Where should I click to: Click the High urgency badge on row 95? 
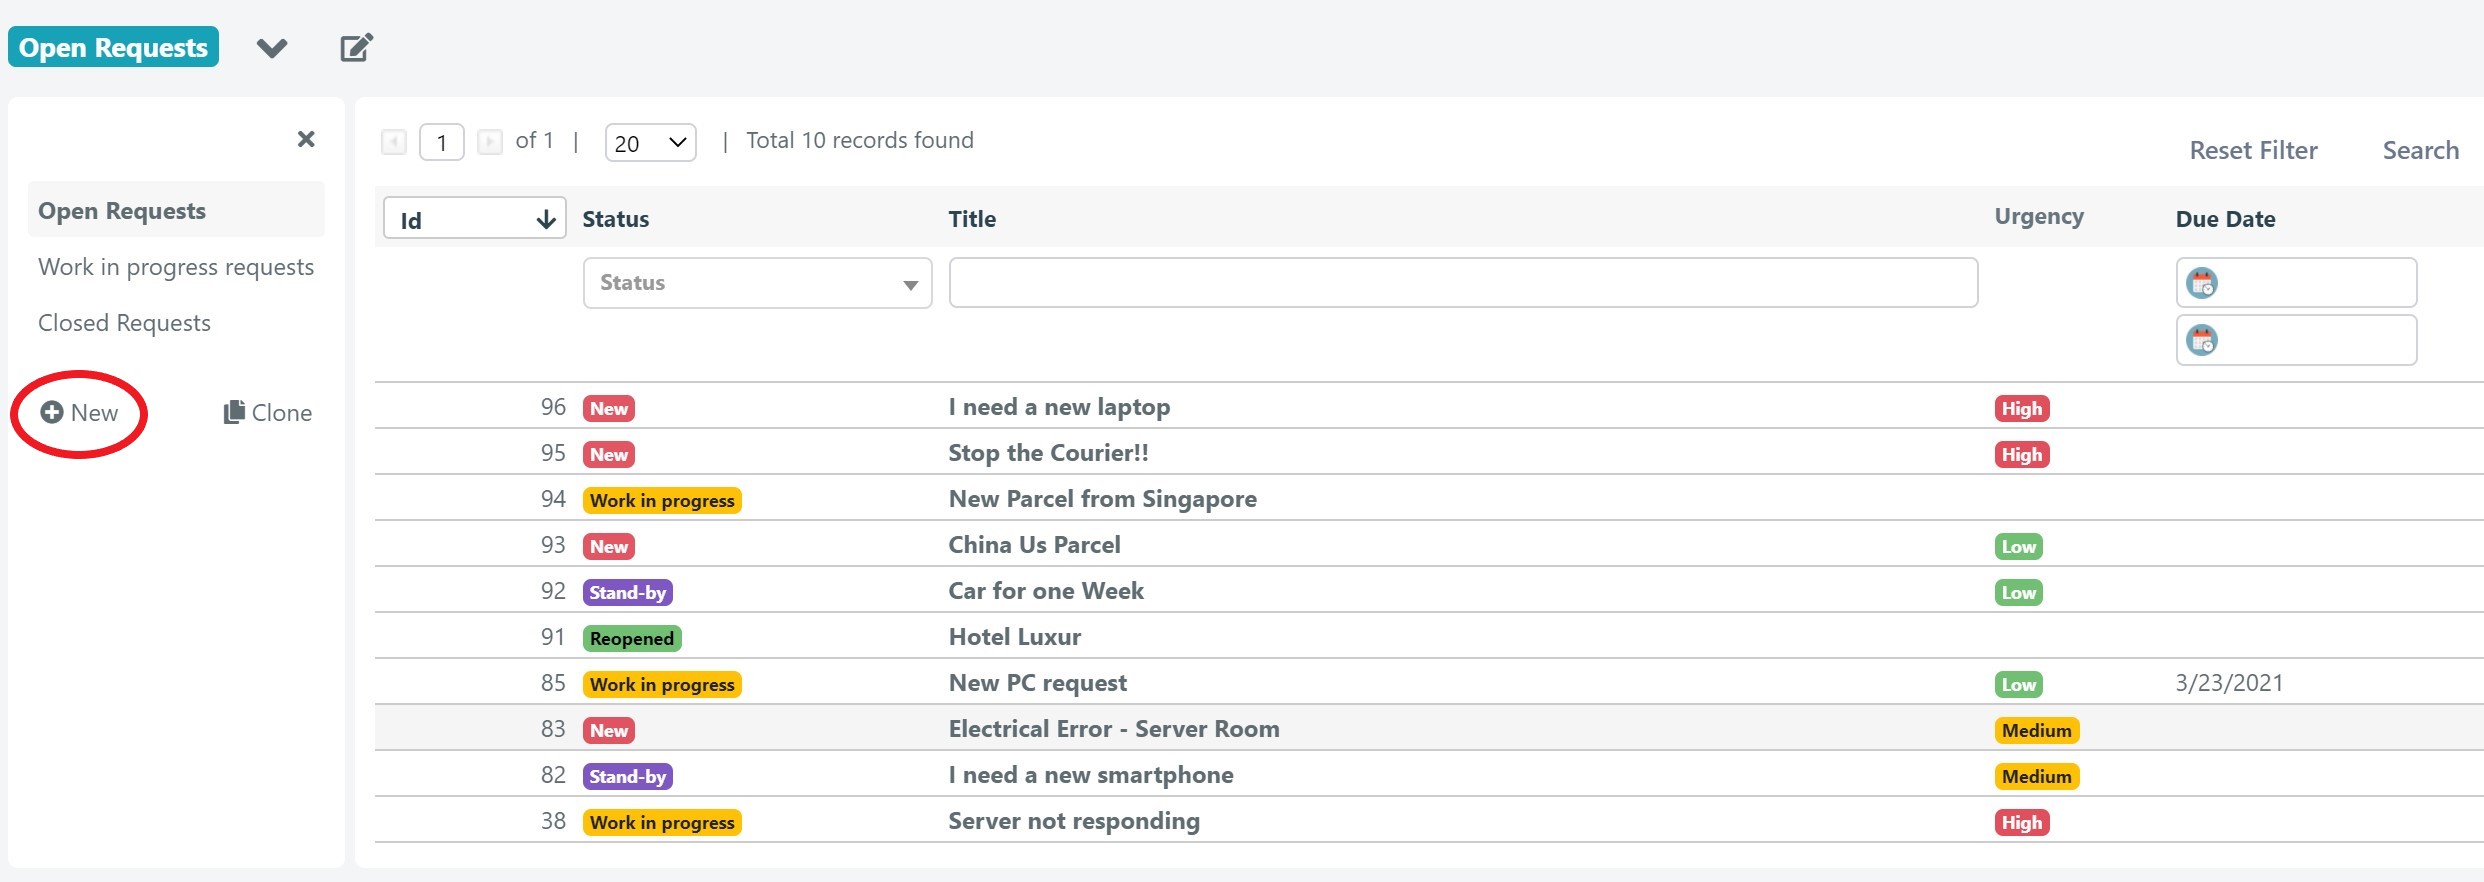[x=2022, y=454]
